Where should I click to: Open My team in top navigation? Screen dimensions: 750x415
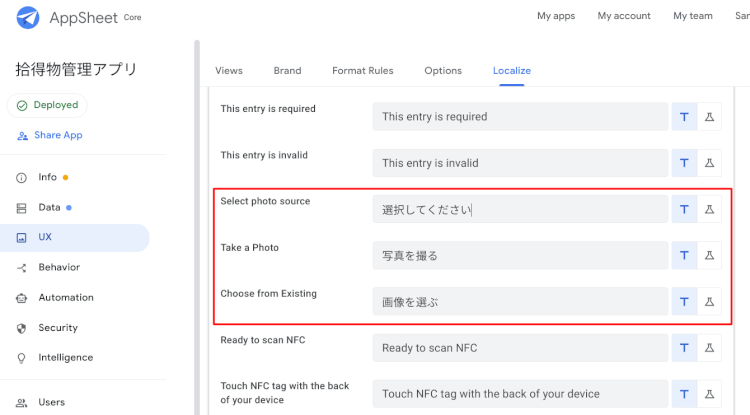pyautogui.click(x=693, y=16)
